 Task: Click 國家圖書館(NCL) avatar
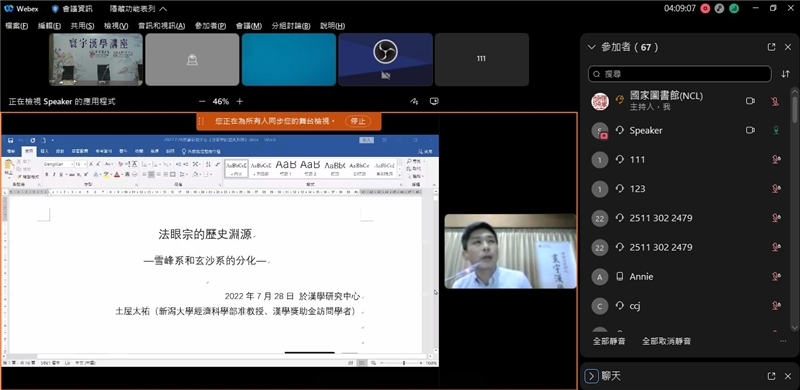pos(600,101)
